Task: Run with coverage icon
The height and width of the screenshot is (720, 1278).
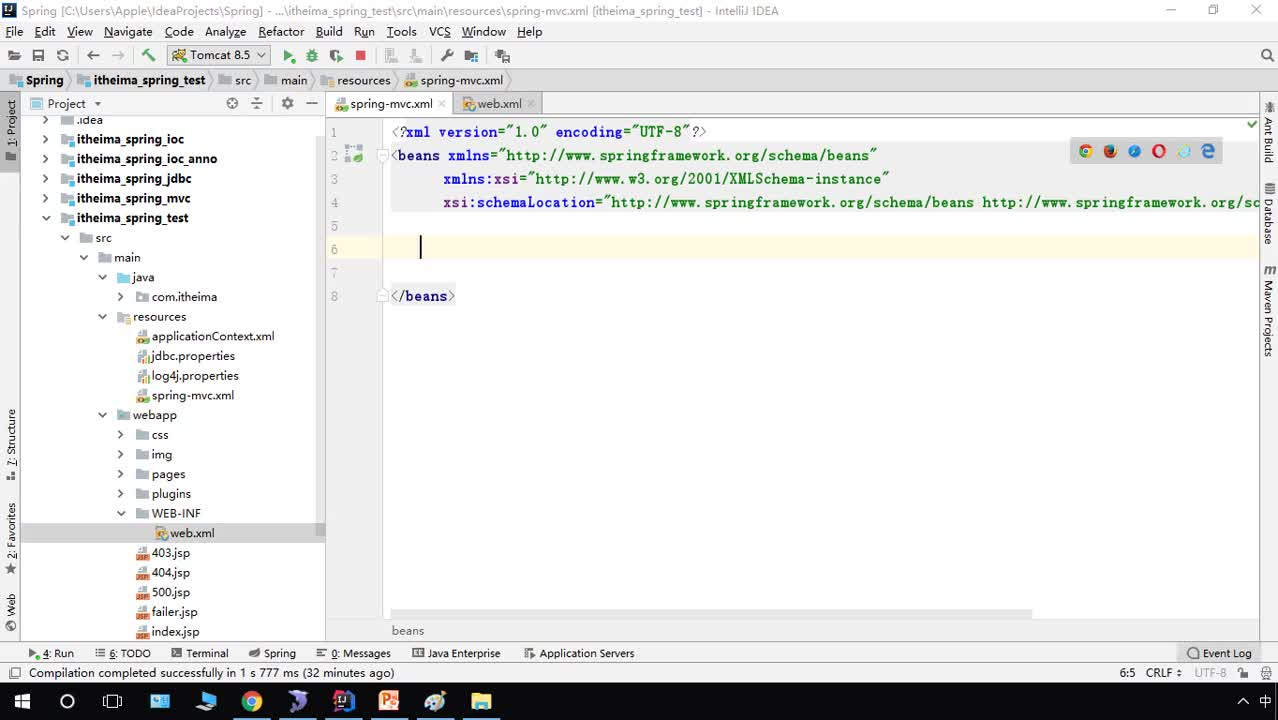Action: (336, 56)
